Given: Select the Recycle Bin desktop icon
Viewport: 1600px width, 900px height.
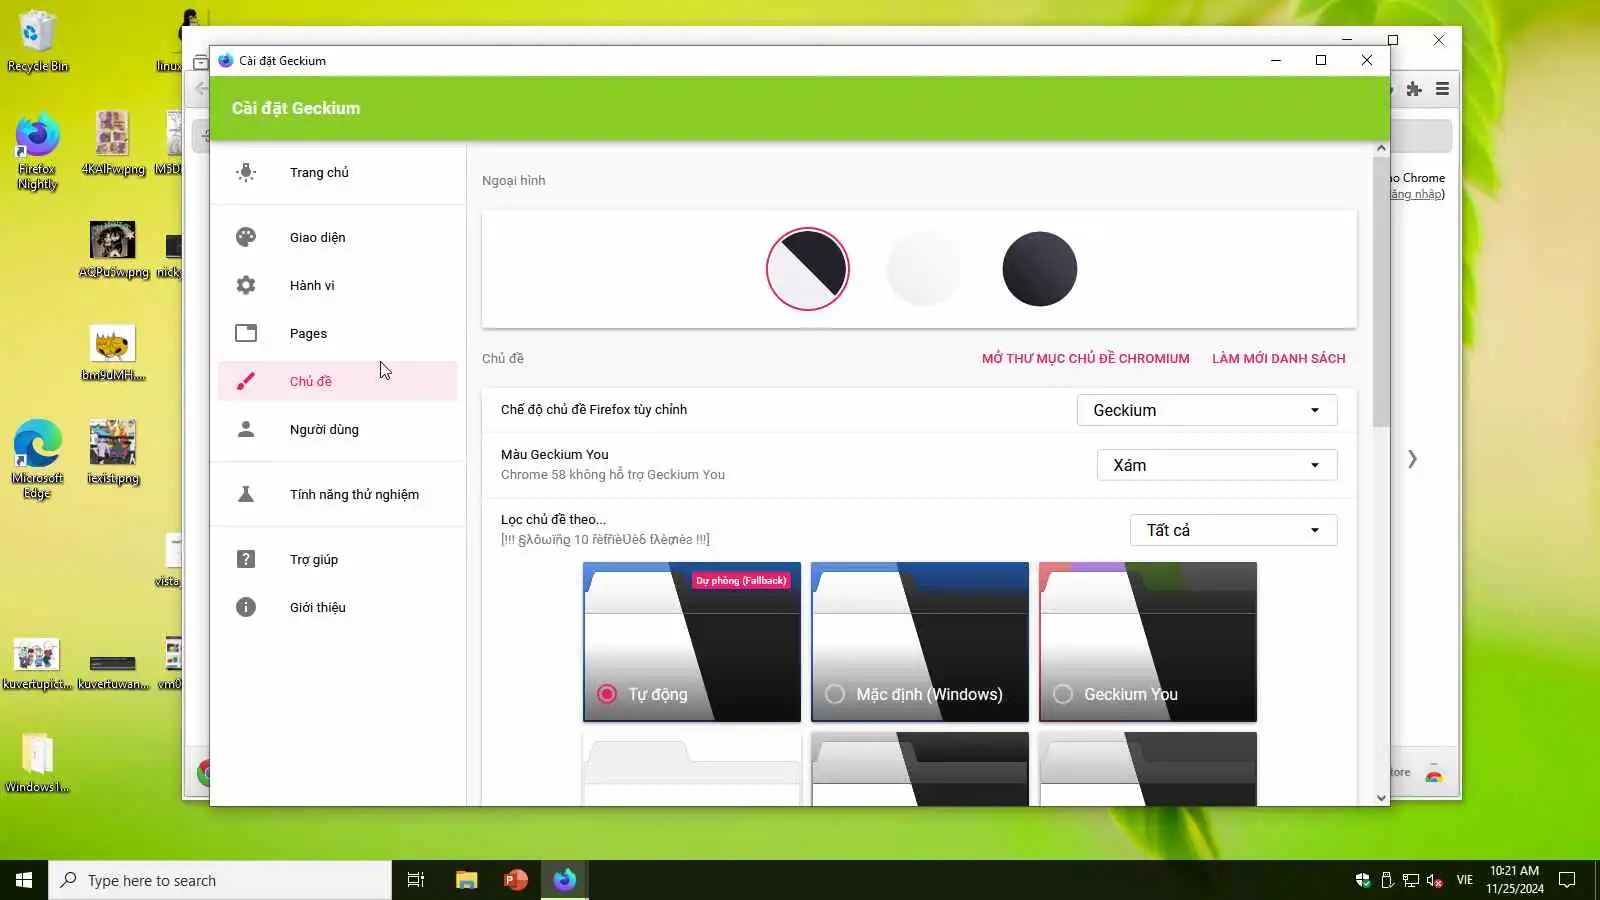Looking at the screenshot, I should pos(38,41).
